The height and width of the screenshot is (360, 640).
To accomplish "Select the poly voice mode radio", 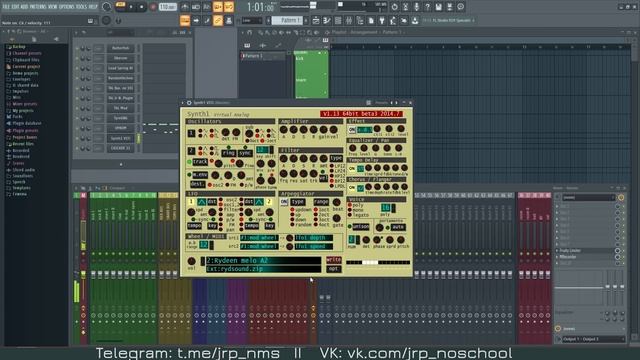I will [x=350, y=205].
